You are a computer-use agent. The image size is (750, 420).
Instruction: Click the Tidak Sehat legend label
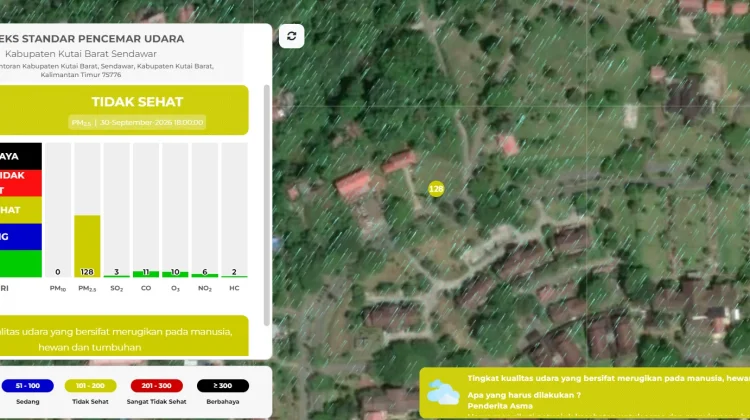pyautogui.click(x=90, y=402)
